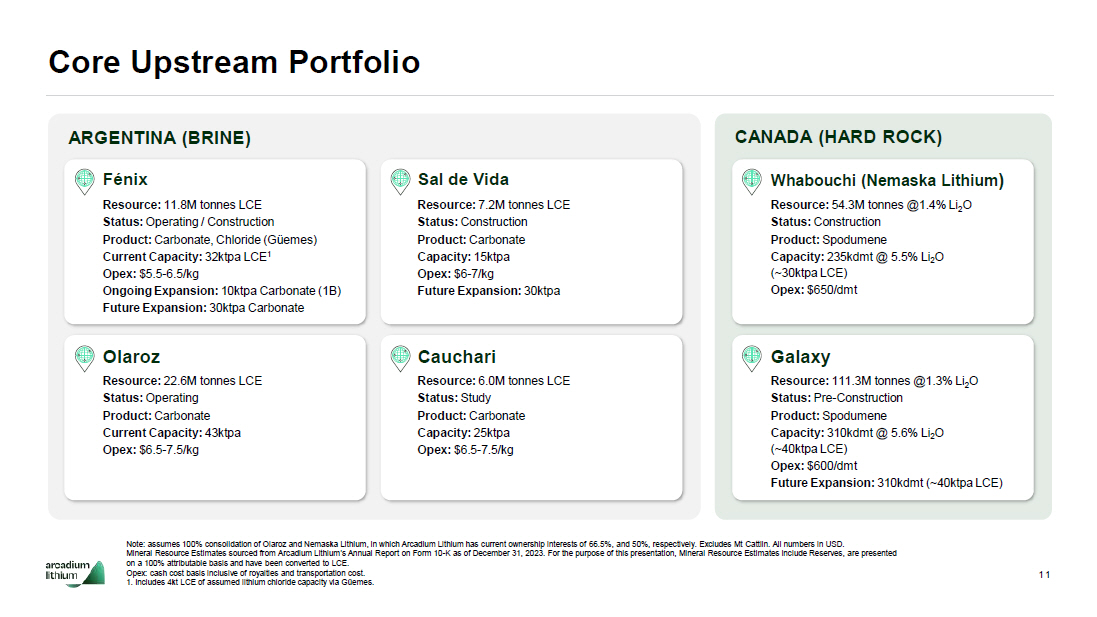Click the Galaxy project heading
The width and height of the screenshot is (1097, 617).
click(800, 357)
